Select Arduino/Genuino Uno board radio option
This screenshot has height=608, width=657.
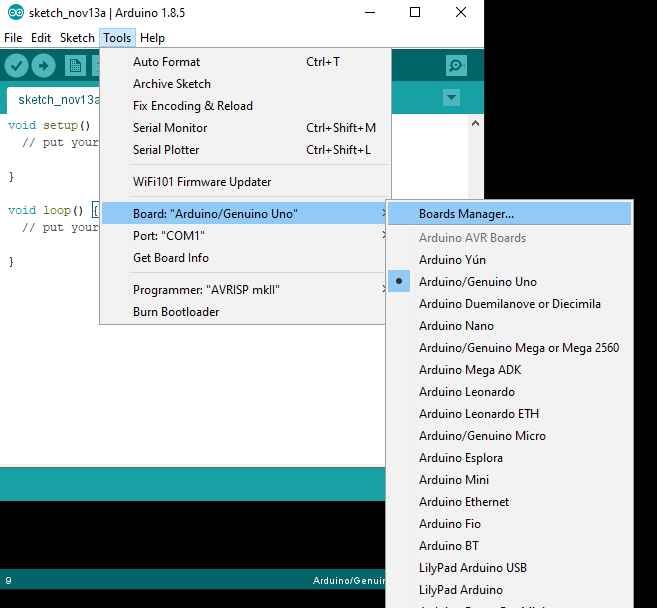pos(510,282)
